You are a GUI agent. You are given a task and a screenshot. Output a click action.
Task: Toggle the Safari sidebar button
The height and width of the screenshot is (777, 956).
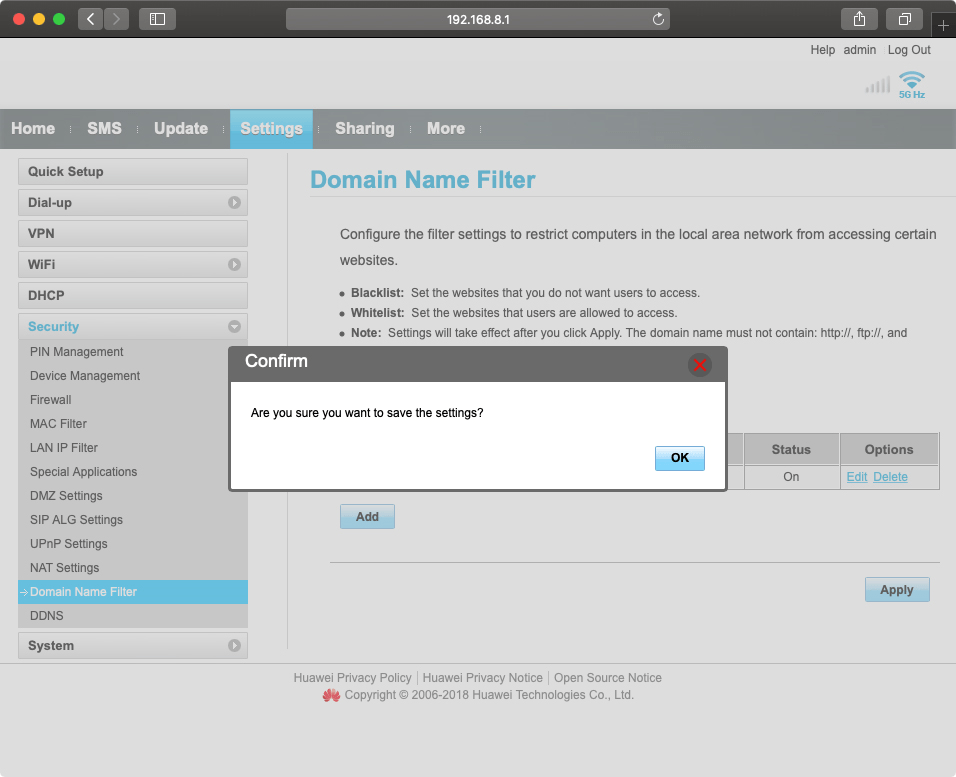(157, 19)
